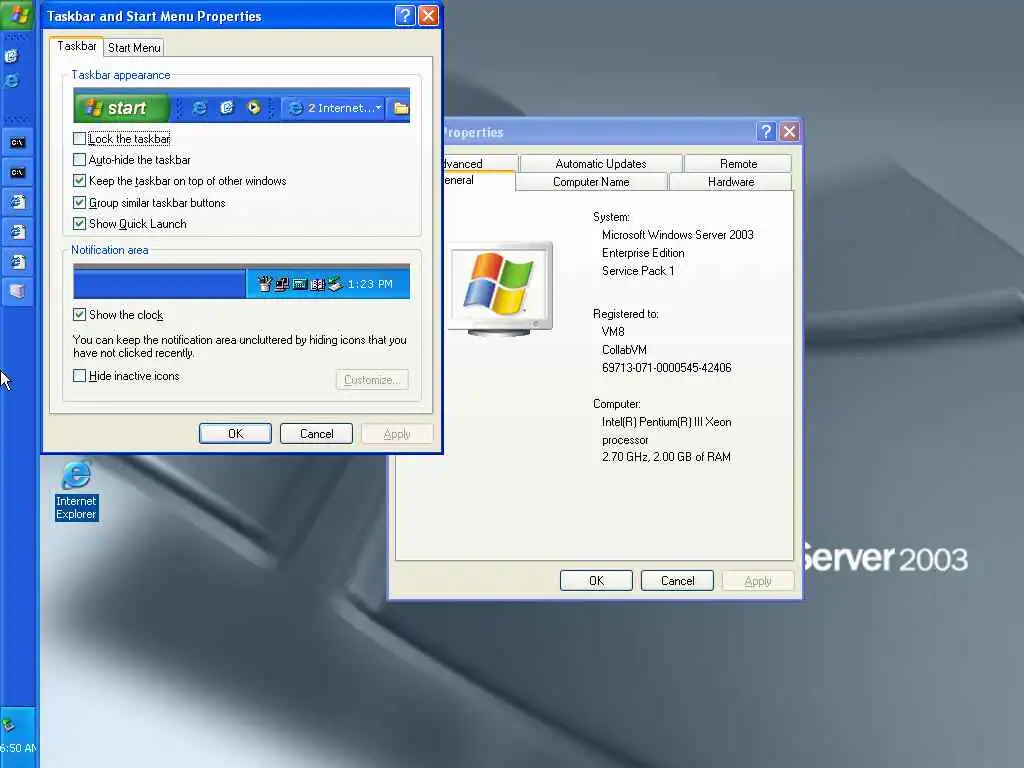Viewport: 1024px width, 768px height.
Task: Close the Taskbar and Start Menu Properties dialog
Action: coord(428,15)
